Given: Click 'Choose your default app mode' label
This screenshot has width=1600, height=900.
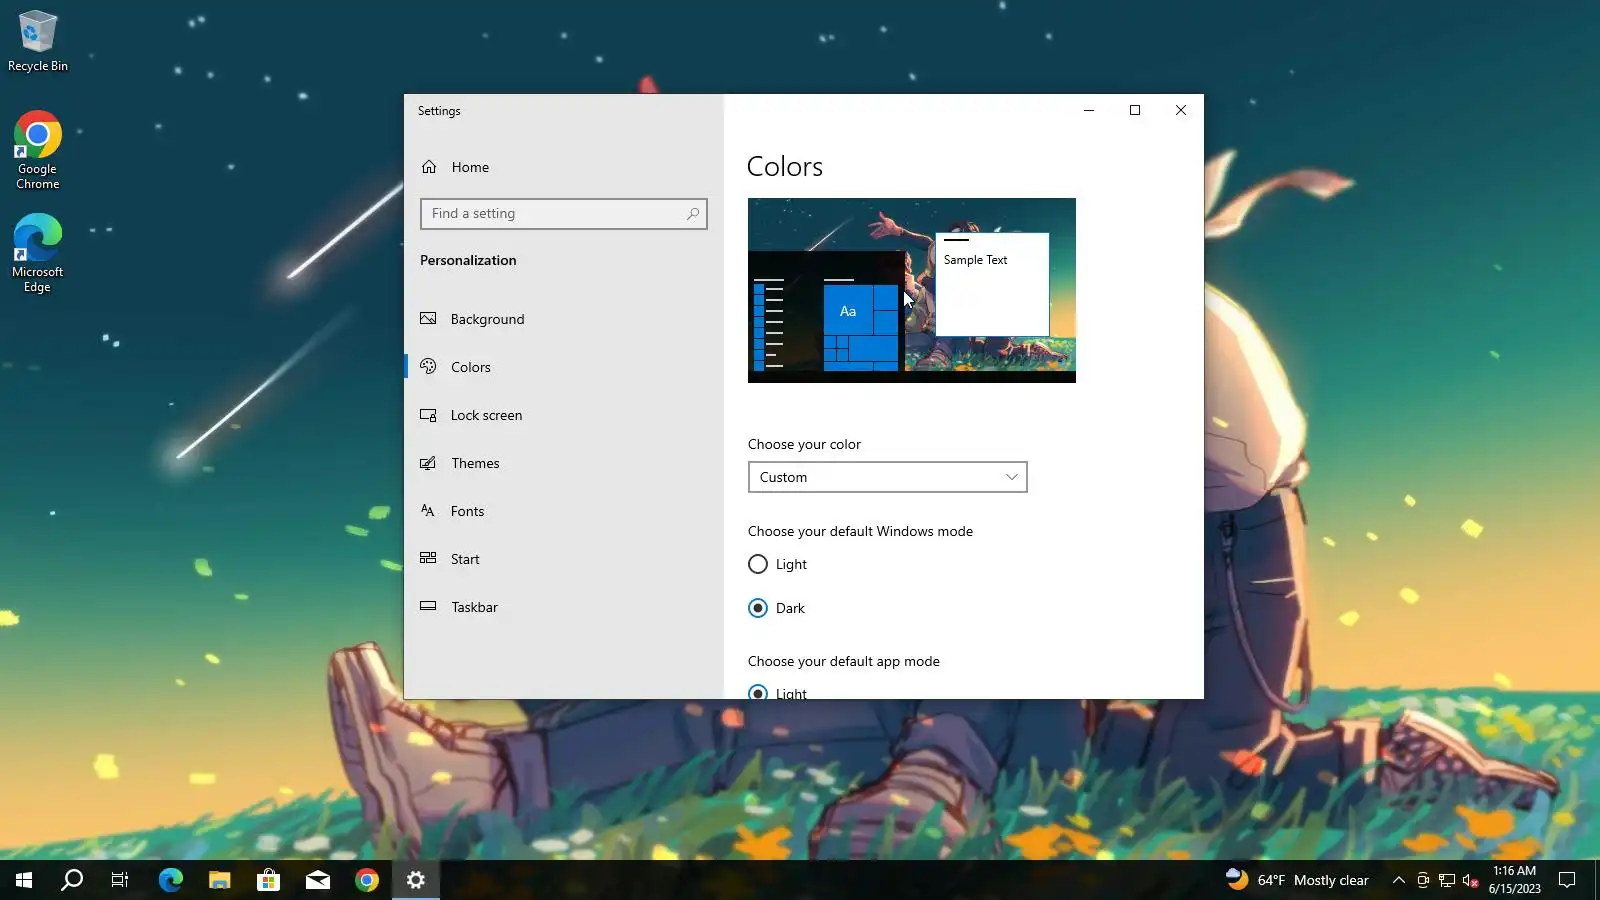Looking at the screenshot, I should pyautogui.click(x=844, y=661).
